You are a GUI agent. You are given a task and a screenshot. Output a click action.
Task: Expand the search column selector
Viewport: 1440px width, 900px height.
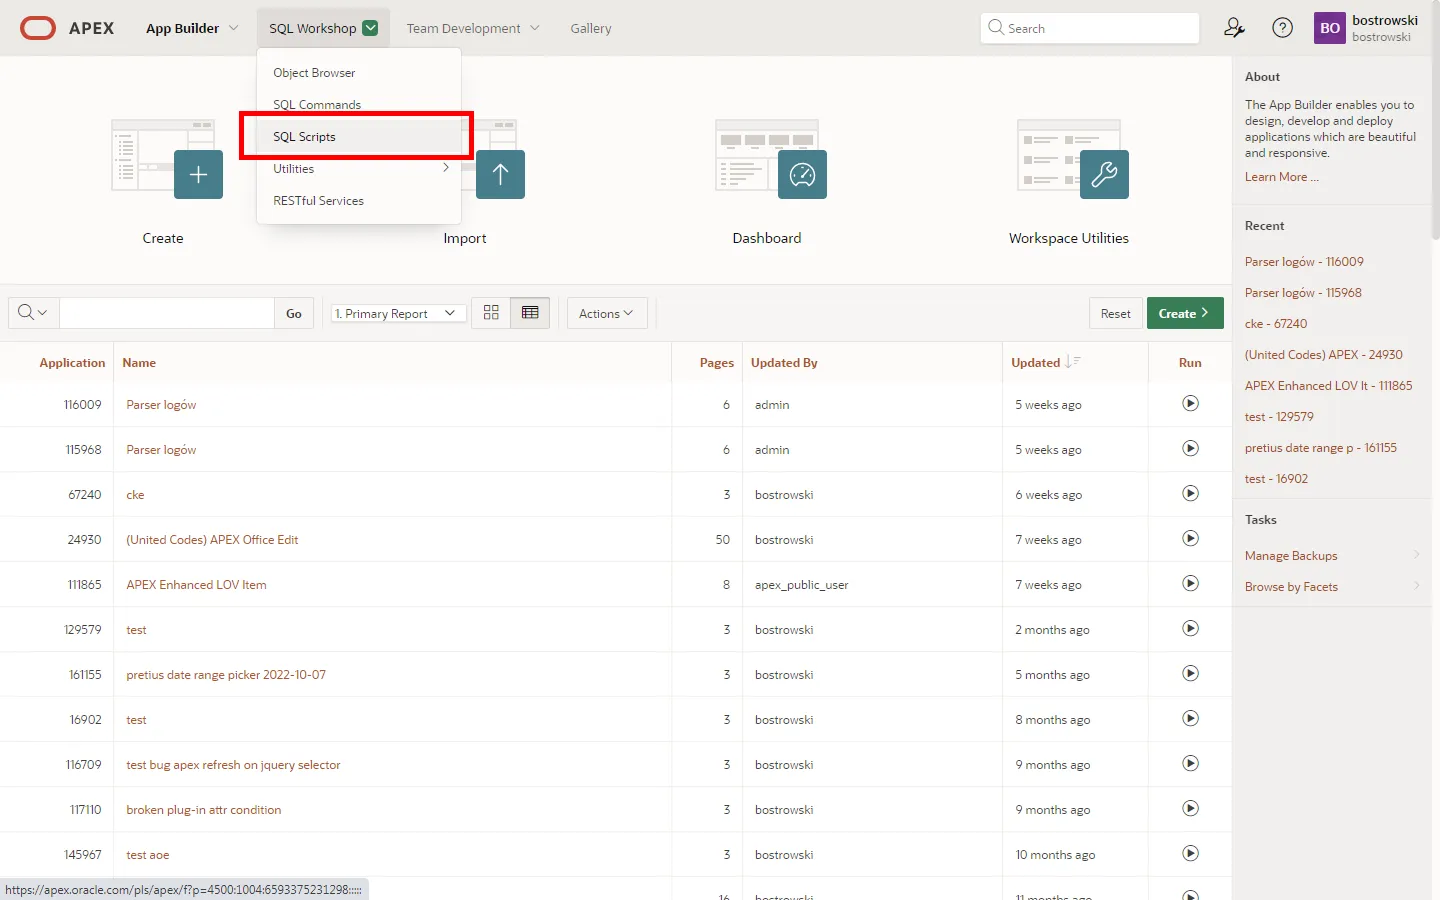(33, 313)
